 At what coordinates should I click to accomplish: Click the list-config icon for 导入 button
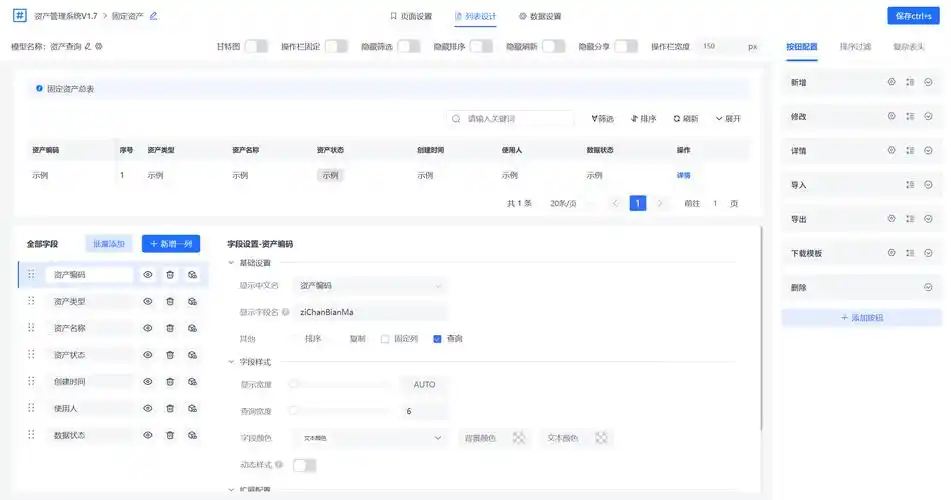pyautogui.click(x=910, y=184)
